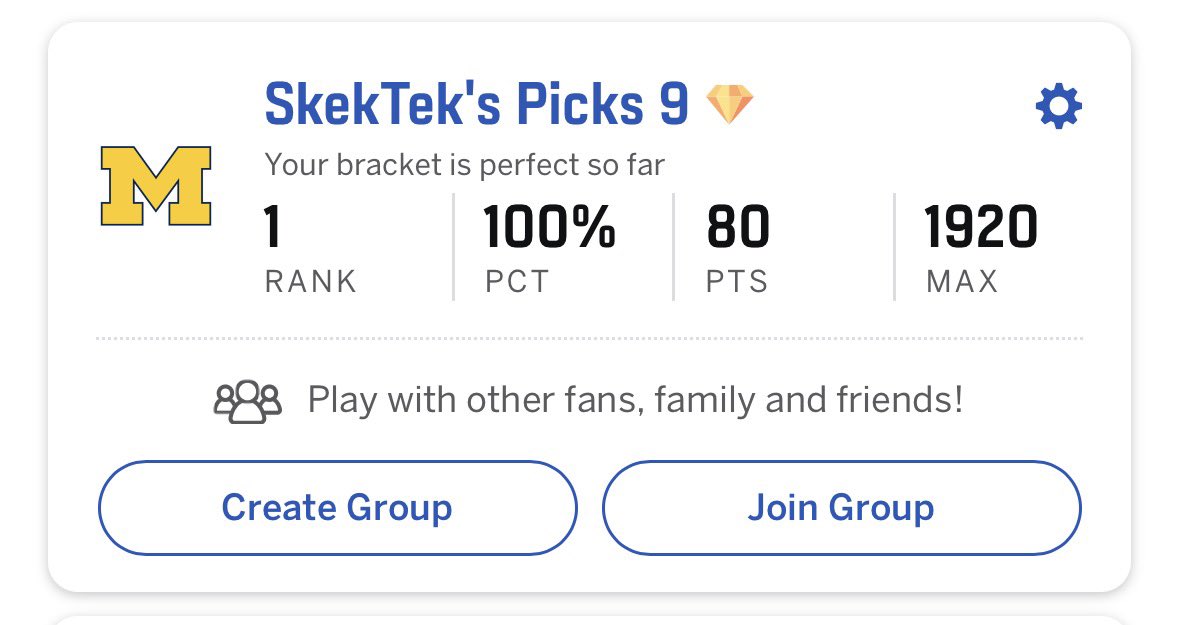Open the SkekTek's Picks 9 bracket title
This screenshot has width=1179, height=625.
(x=476, y=104)
